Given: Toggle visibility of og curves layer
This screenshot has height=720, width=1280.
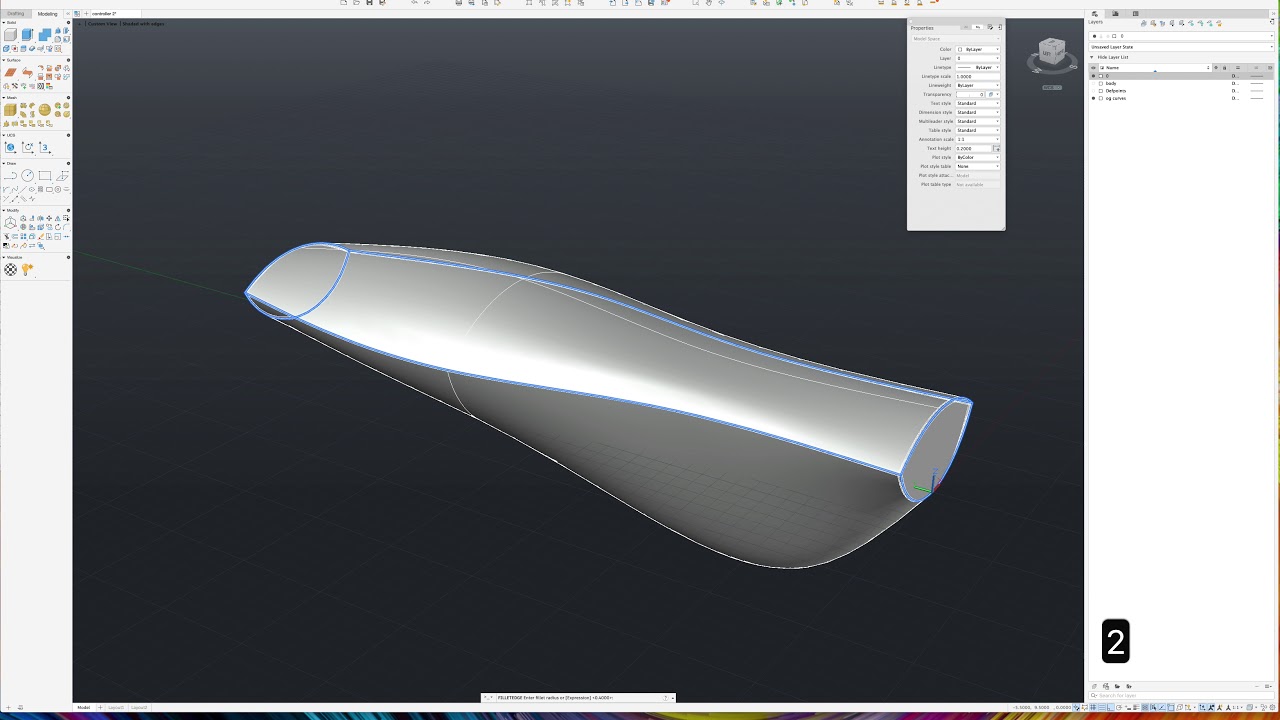Looking at the screenshot, I should 1093,98.
